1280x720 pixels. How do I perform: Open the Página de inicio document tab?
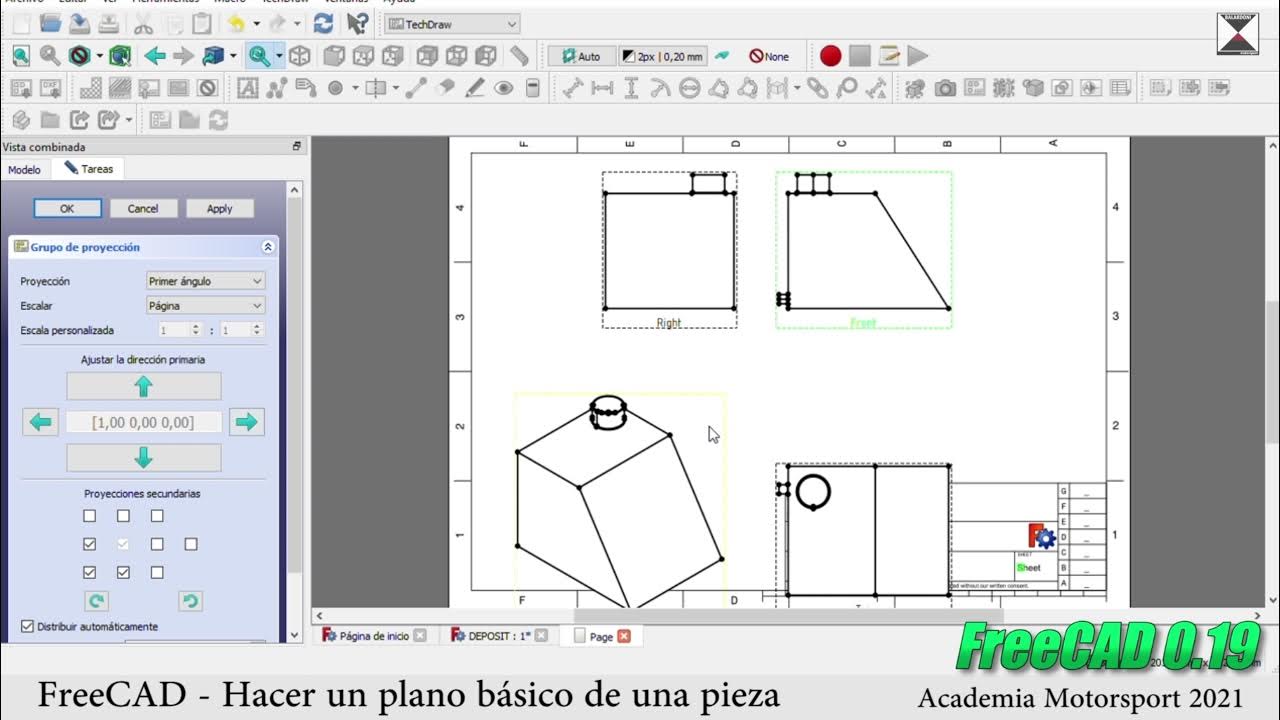tap(374, 636)
